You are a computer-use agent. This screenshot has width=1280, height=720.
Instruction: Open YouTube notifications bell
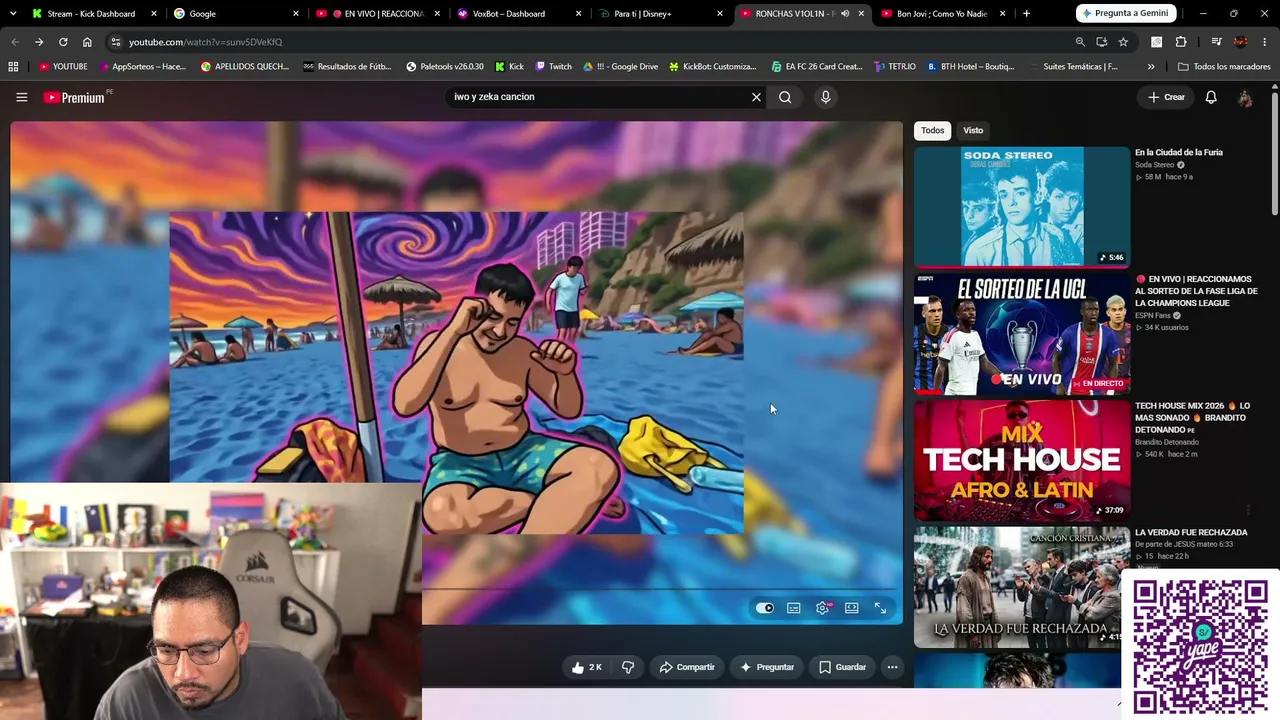pos(1211,97)
